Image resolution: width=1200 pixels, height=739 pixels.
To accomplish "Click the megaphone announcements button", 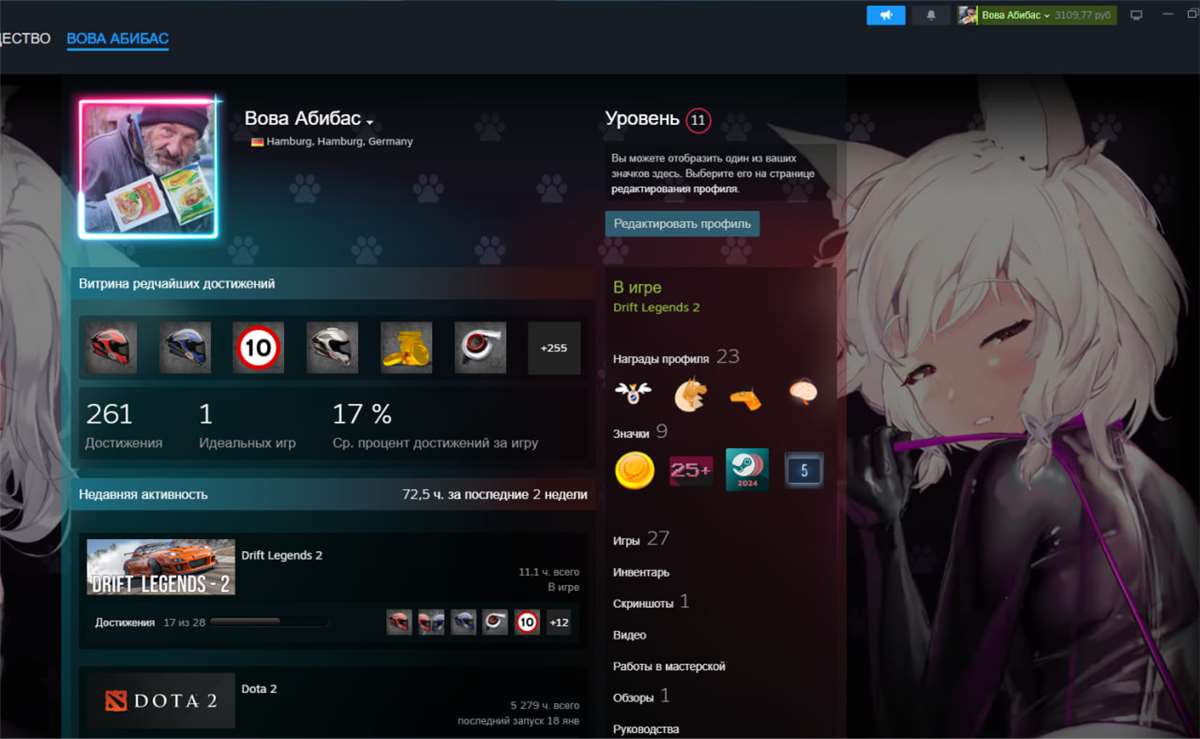I will click(885, 15).
